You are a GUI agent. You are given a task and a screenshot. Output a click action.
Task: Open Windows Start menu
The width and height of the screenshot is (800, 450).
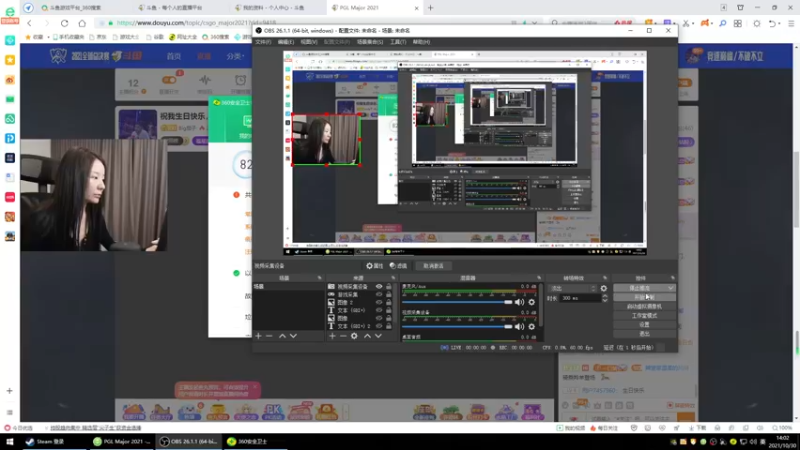pyautogui.click(x=9, y=442)
